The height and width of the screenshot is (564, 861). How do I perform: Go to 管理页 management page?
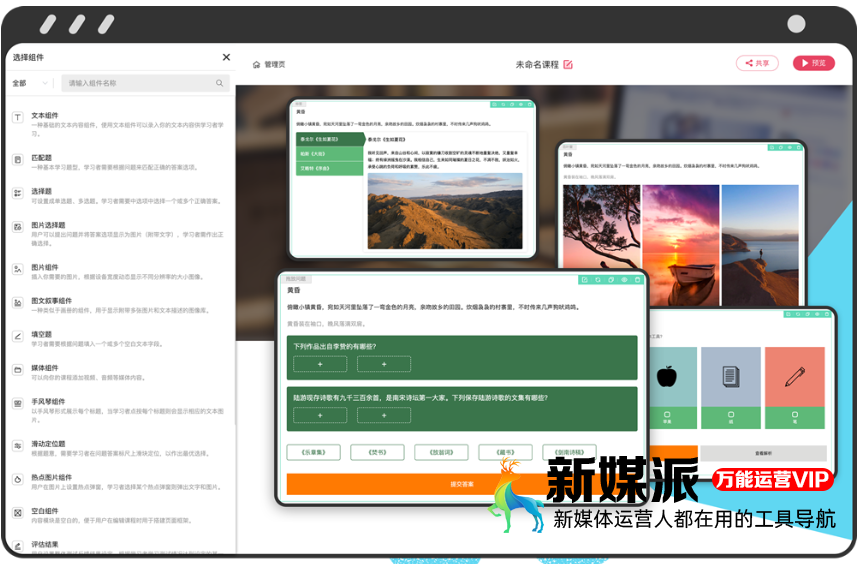pos(275,65)
